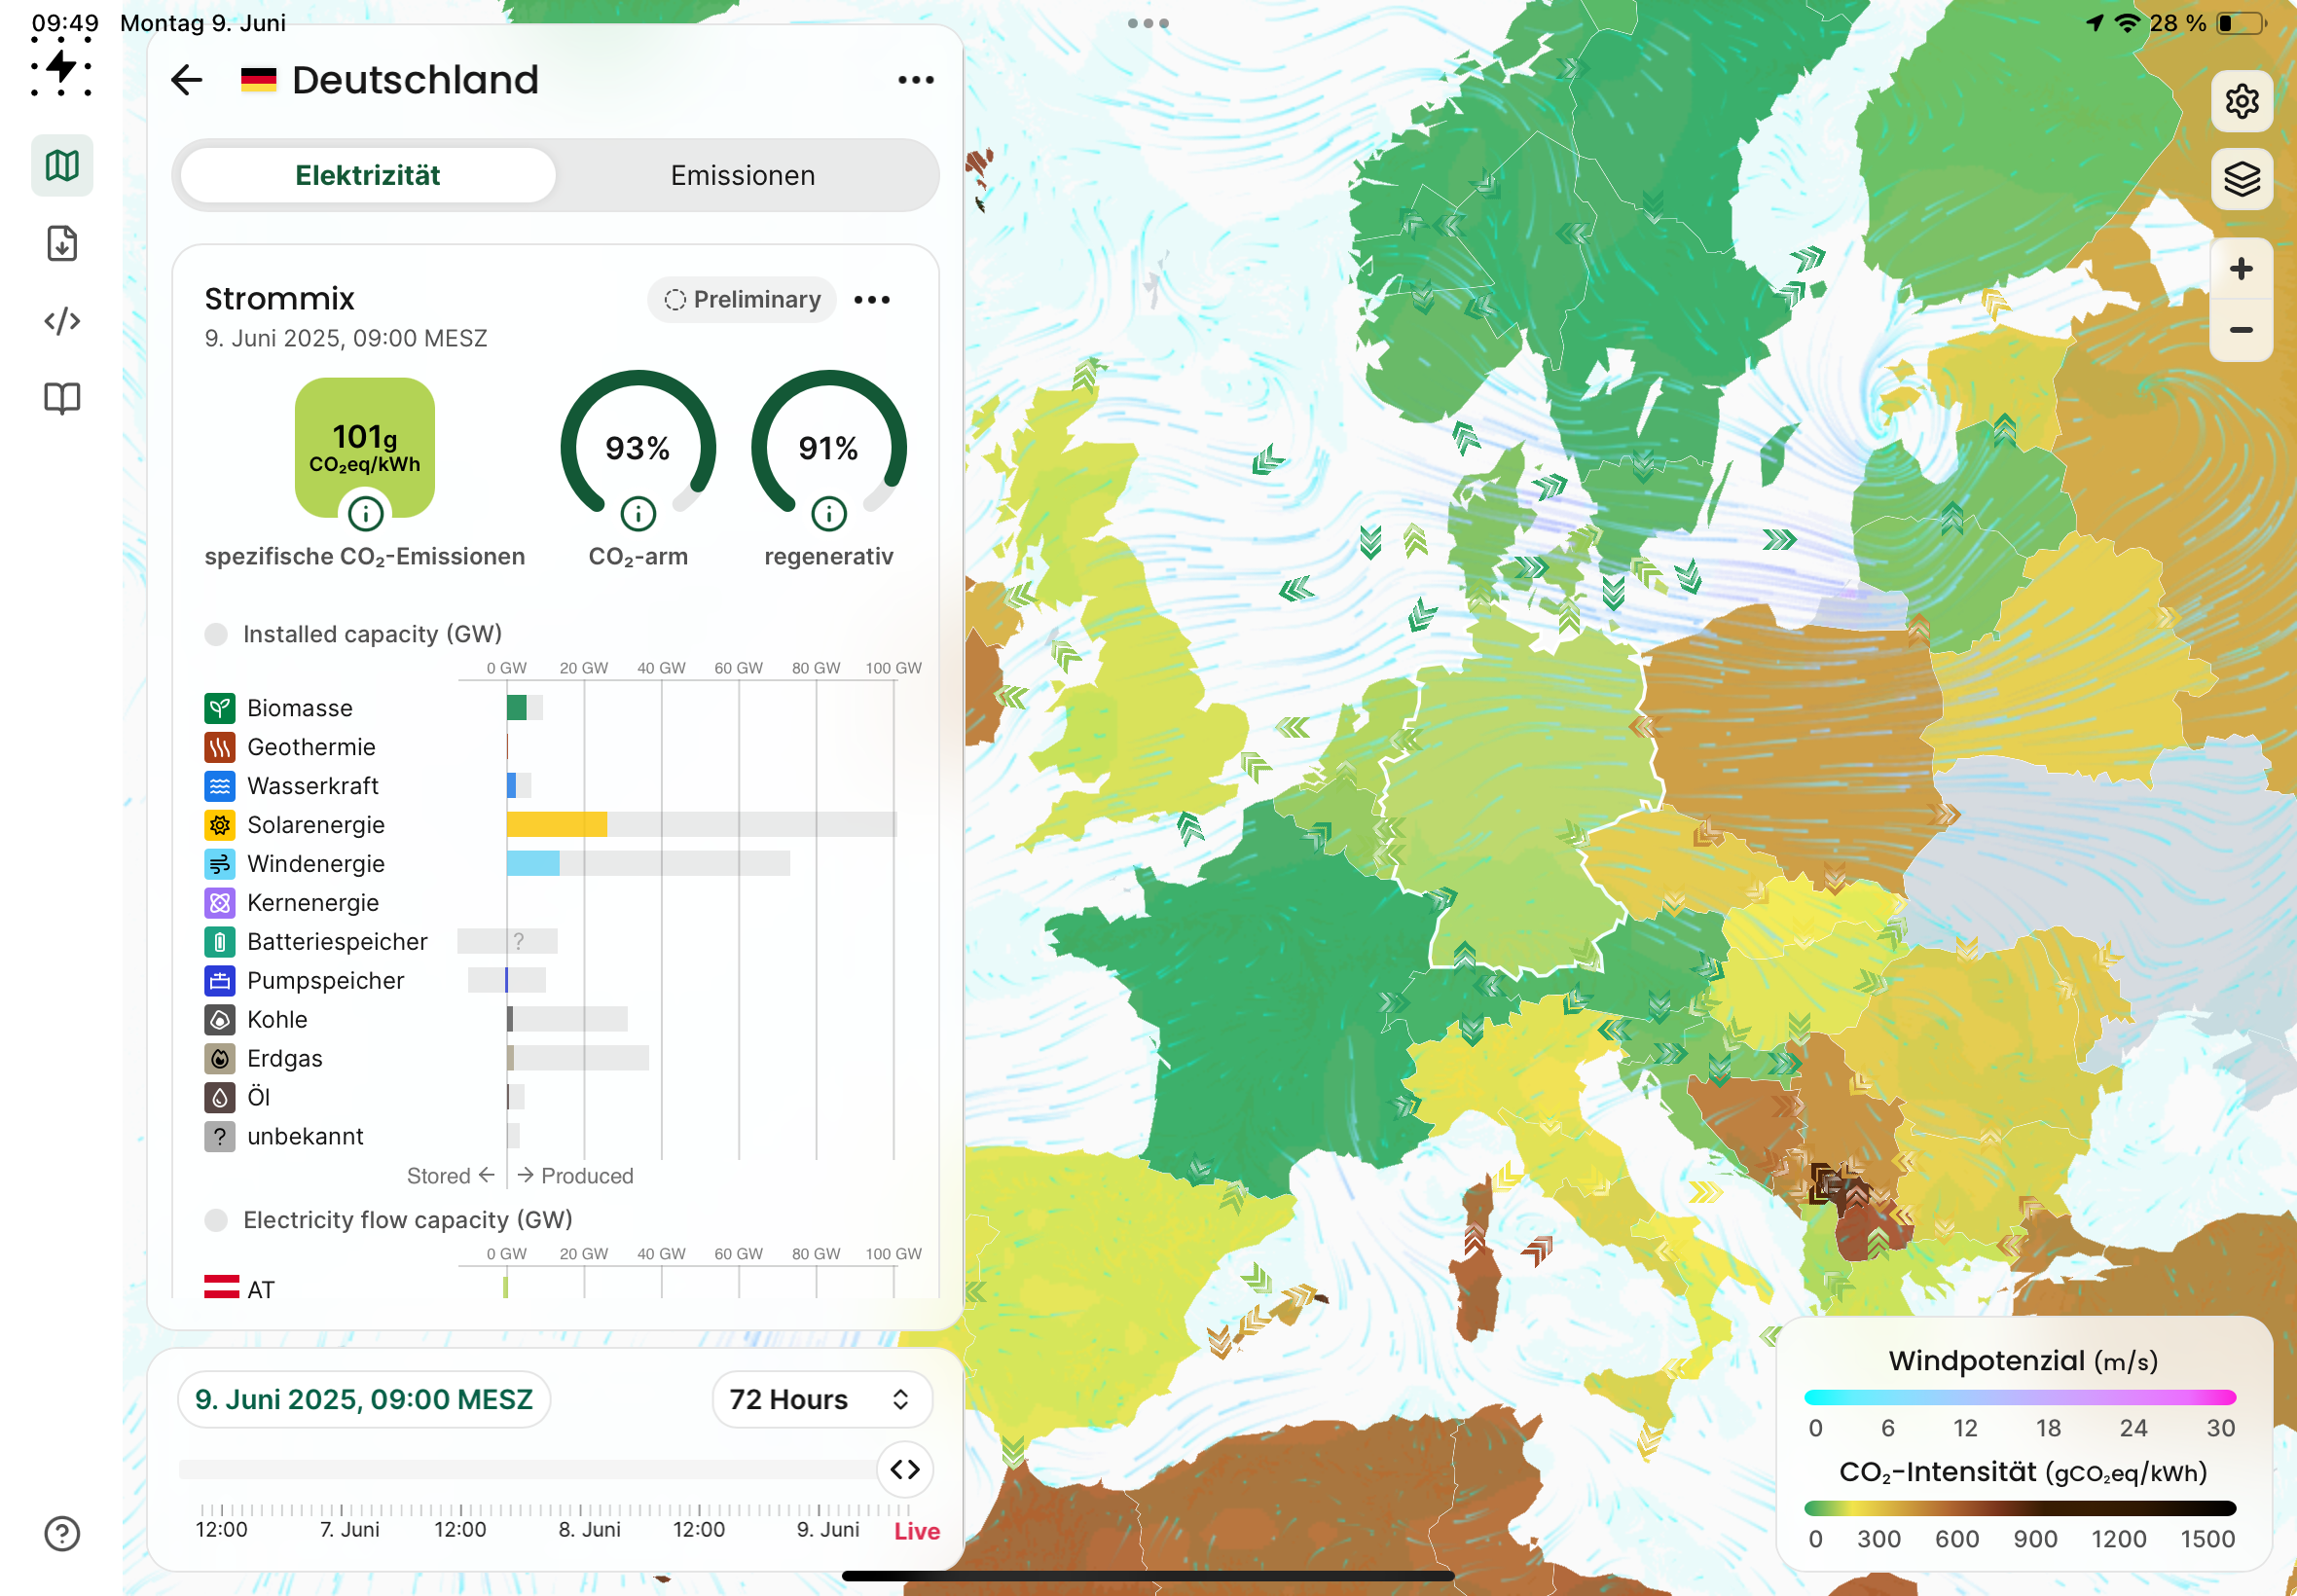Click the Kohle row label
2297x1596 pixels.
click(x=277, y=1020)
